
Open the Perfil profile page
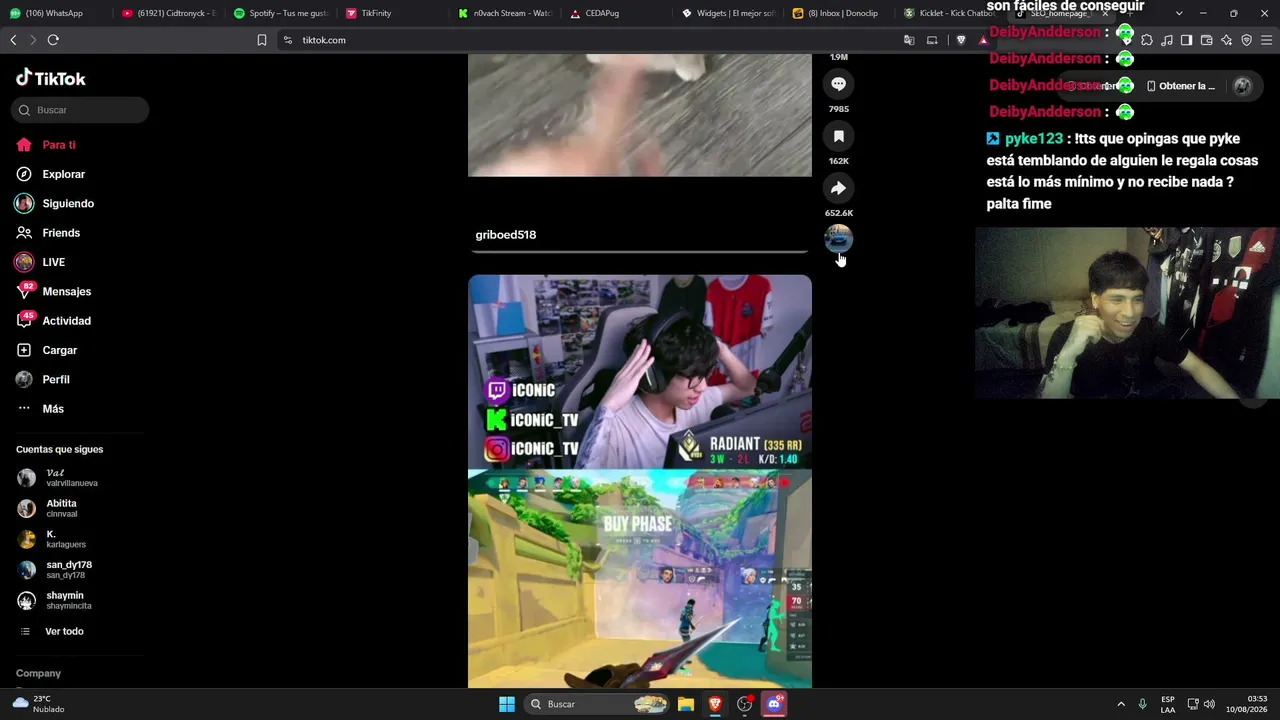[x=56, y=380]
